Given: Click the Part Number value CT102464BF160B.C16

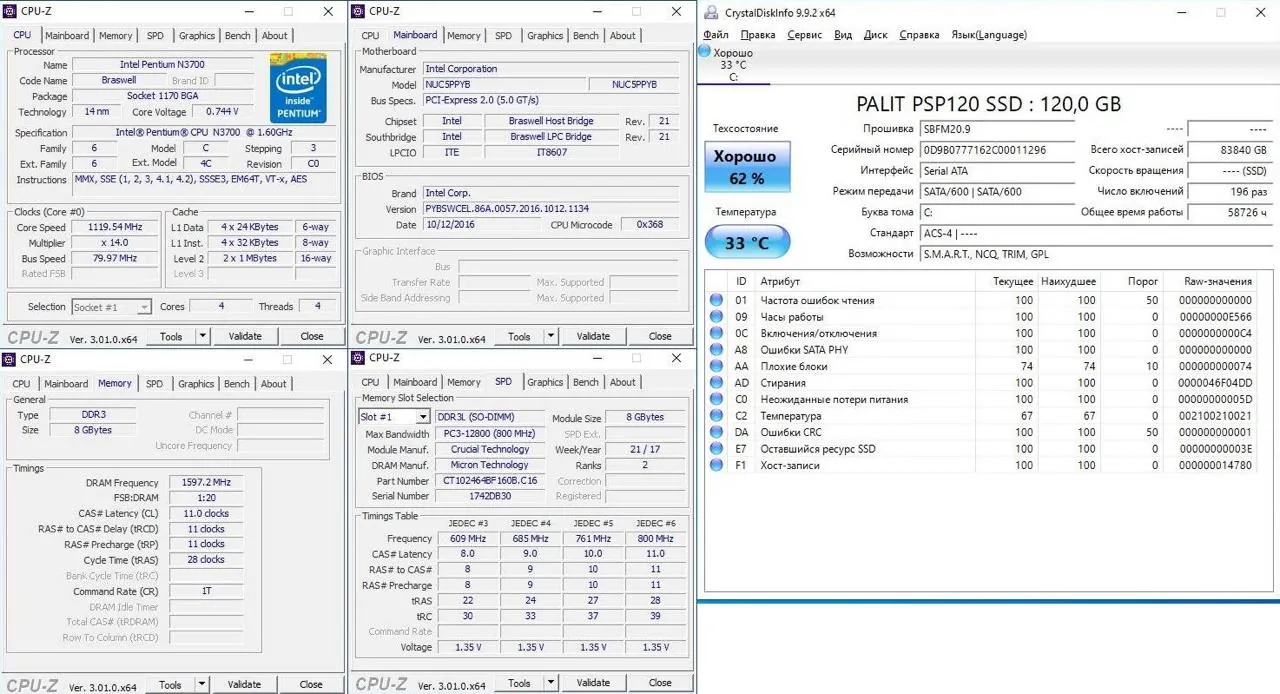Looking at the screenshot, I should (490, 481).
